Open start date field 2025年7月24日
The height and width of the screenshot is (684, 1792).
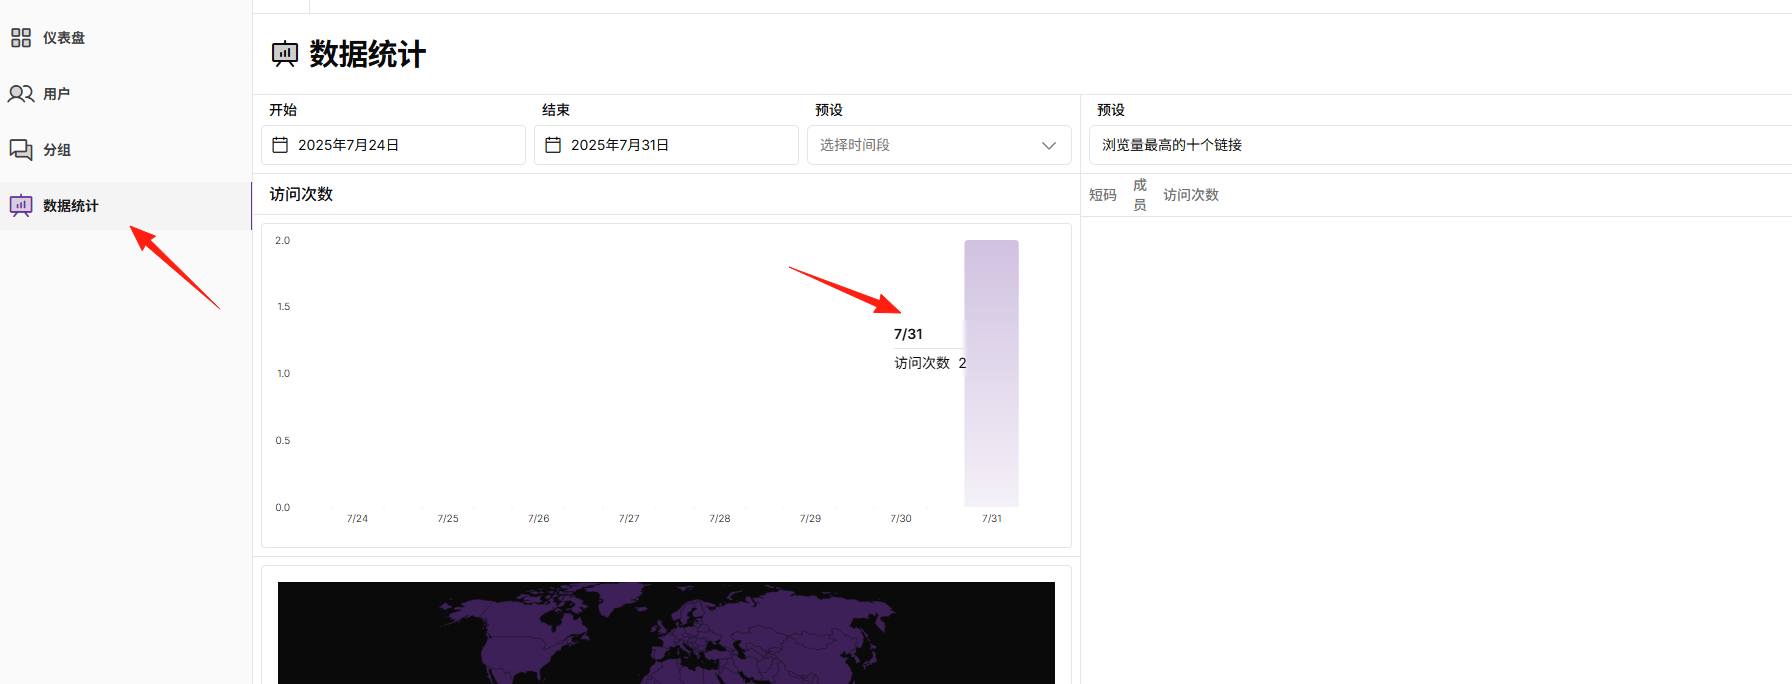(393, 145)
